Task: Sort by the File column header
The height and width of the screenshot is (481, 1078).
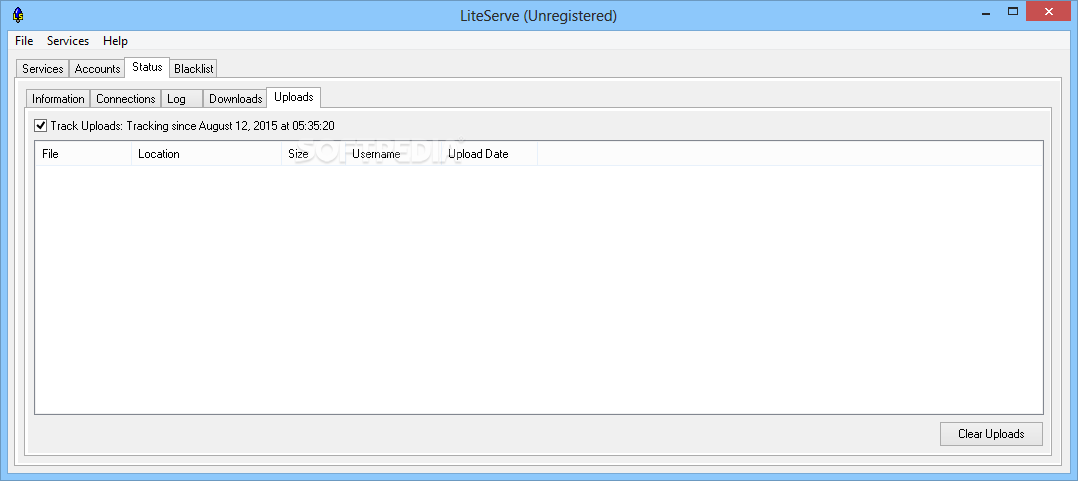Action: point(83,154)
